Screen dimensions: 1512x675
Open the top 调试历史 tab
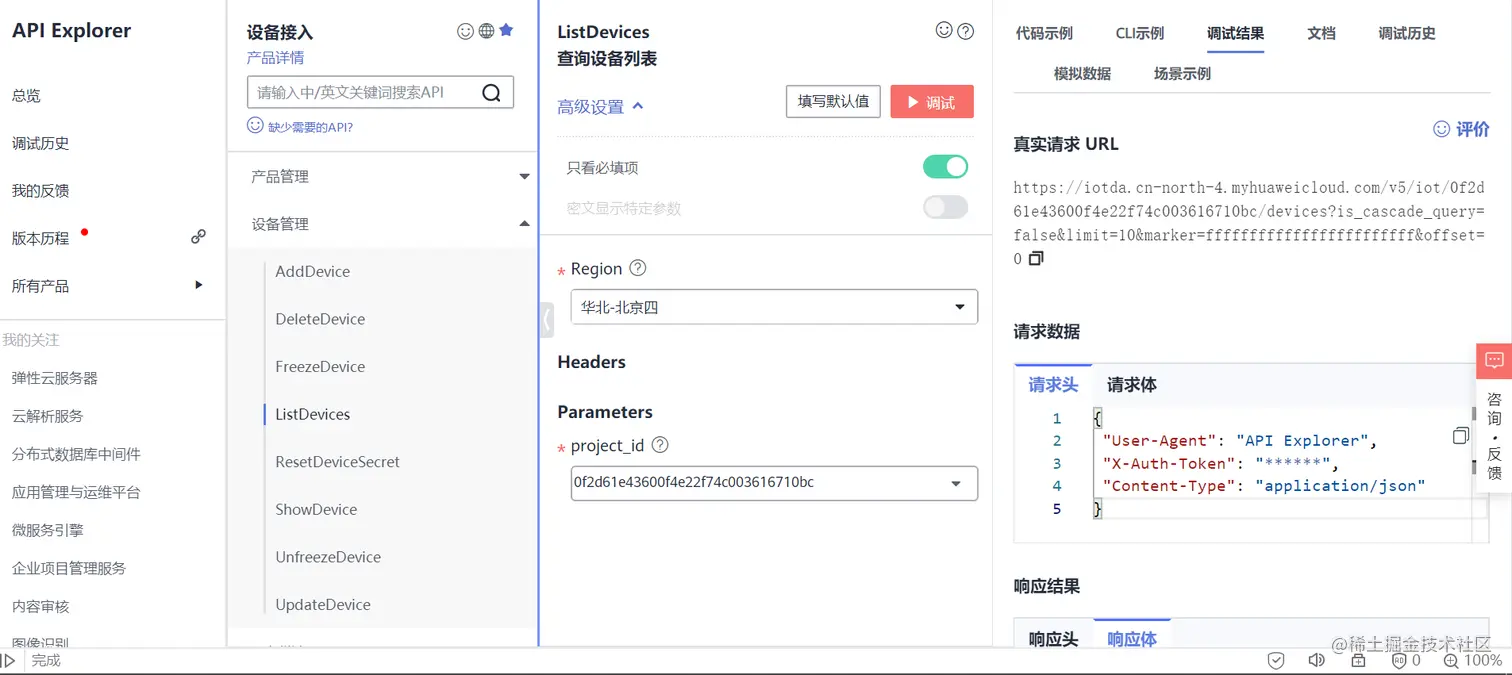[1407, 33]
